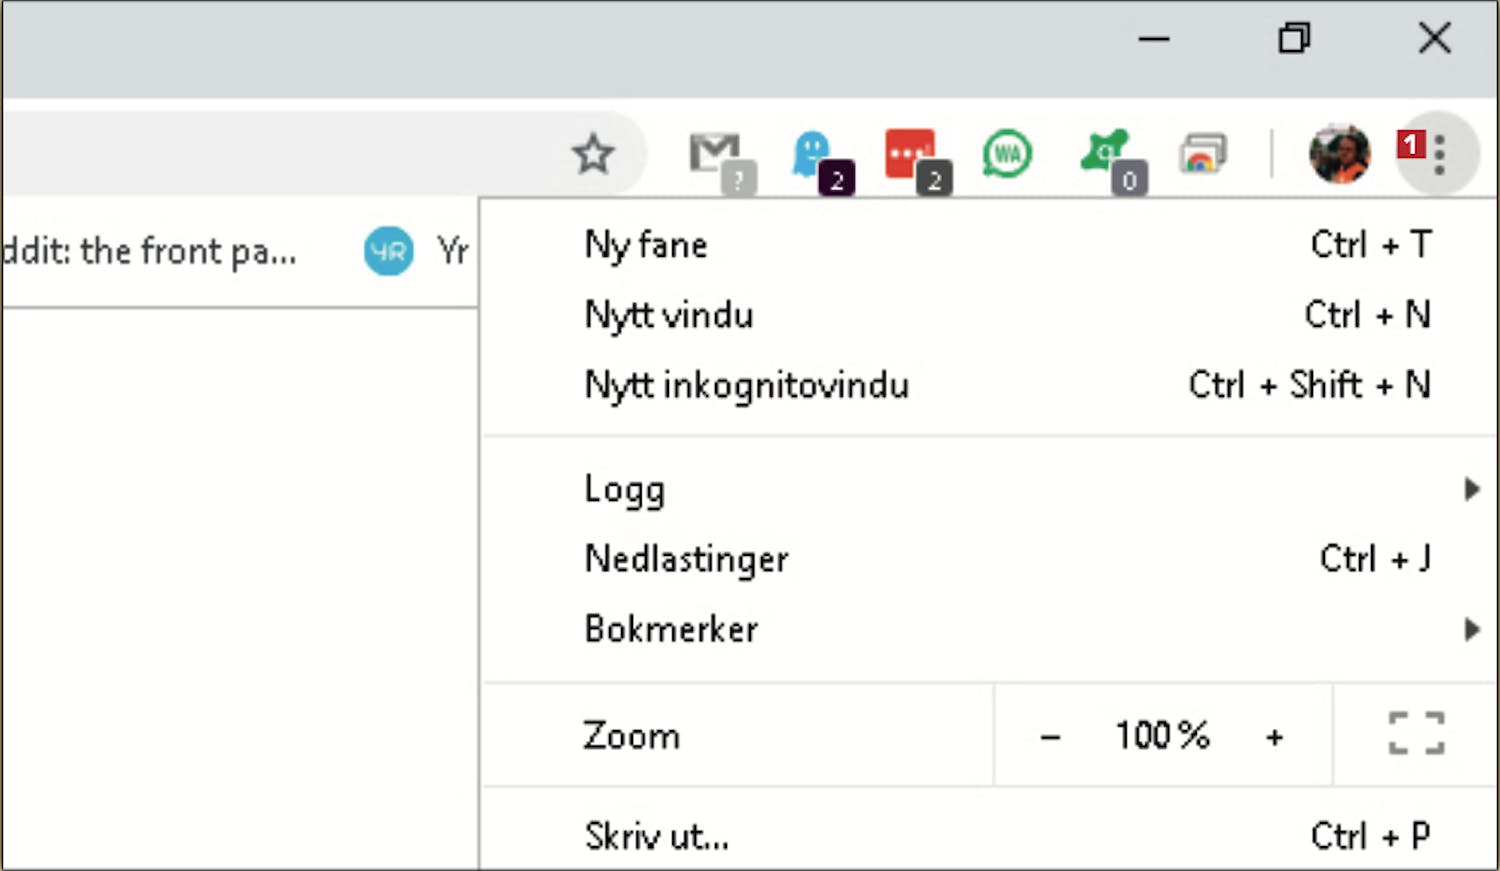Open Nytt inkognitovindu

pyautogui.click(x=746, y=385)
